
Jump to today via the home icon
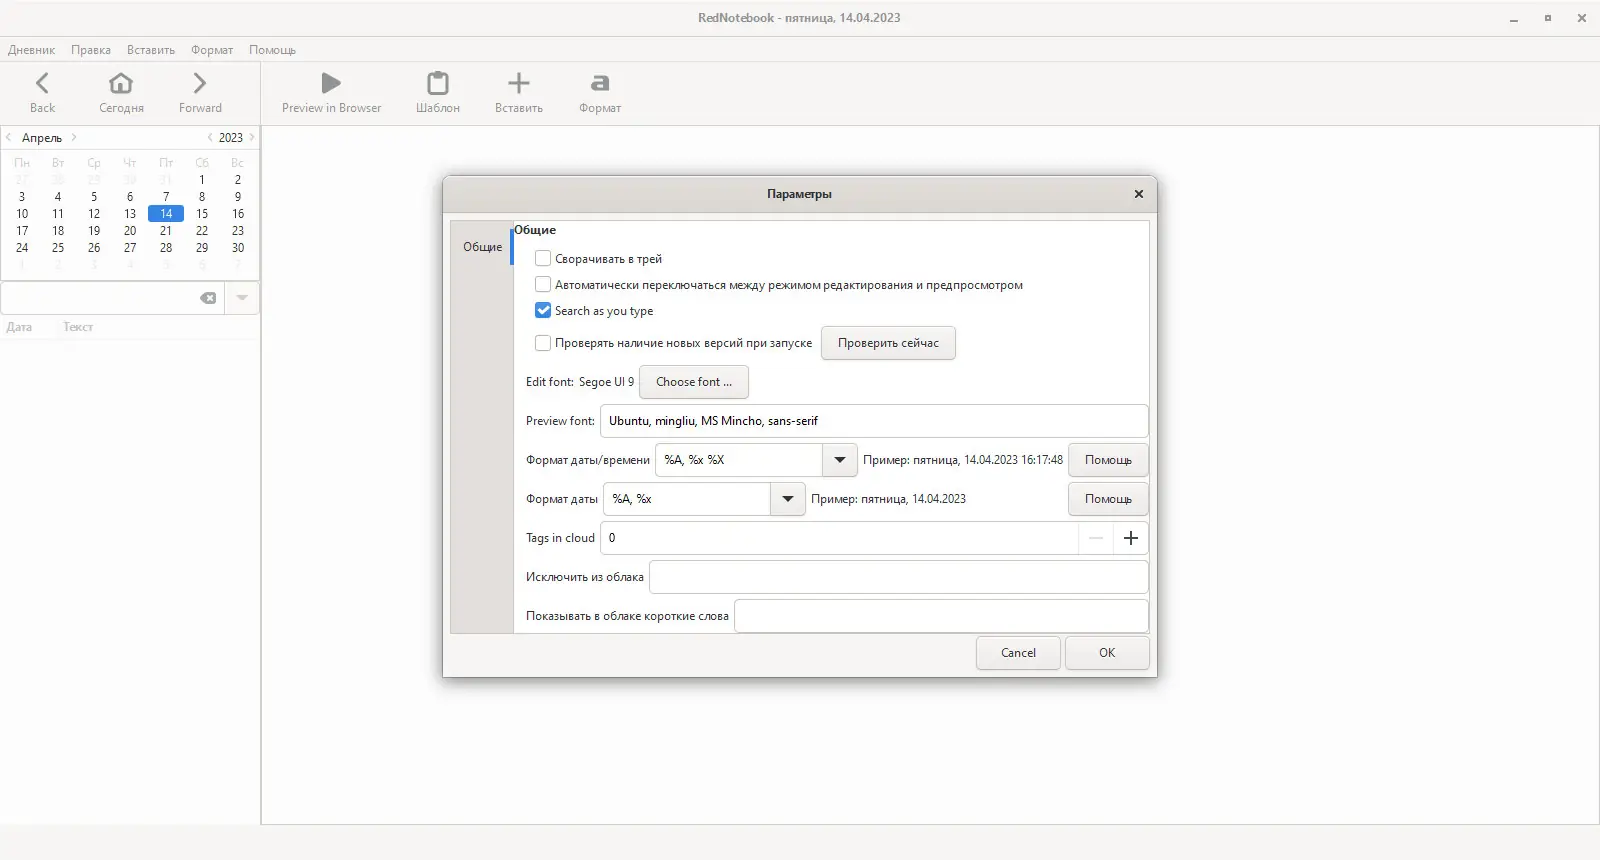(121, 83)
